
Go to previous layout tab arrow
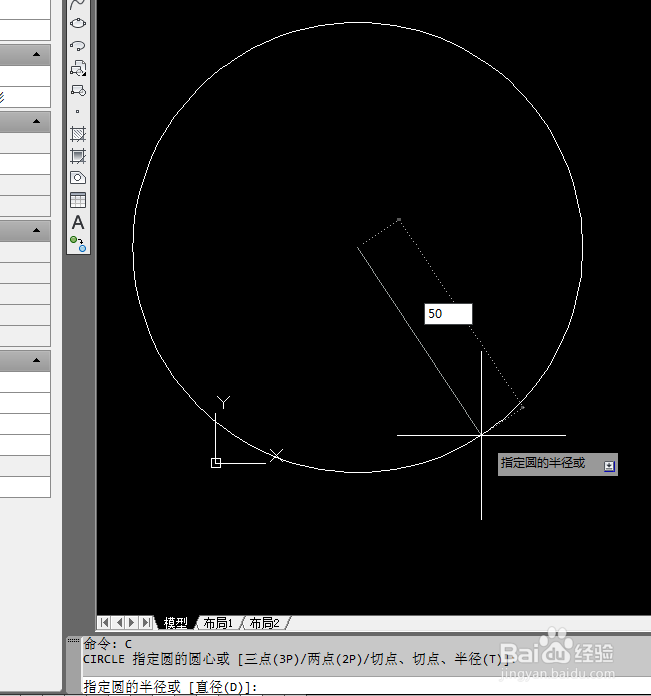(118, 623)
